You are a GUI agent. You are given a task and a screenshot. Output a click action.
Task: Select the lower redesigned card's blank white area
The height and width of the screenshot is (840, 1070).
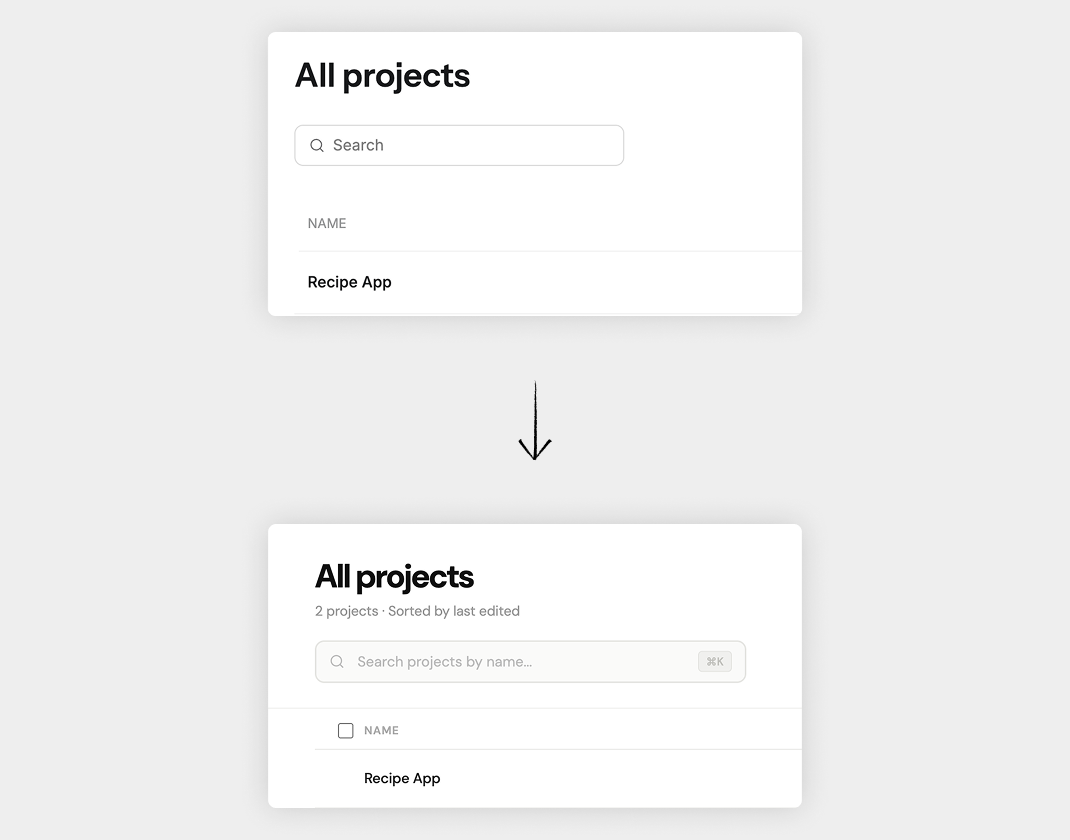[680, 580]
